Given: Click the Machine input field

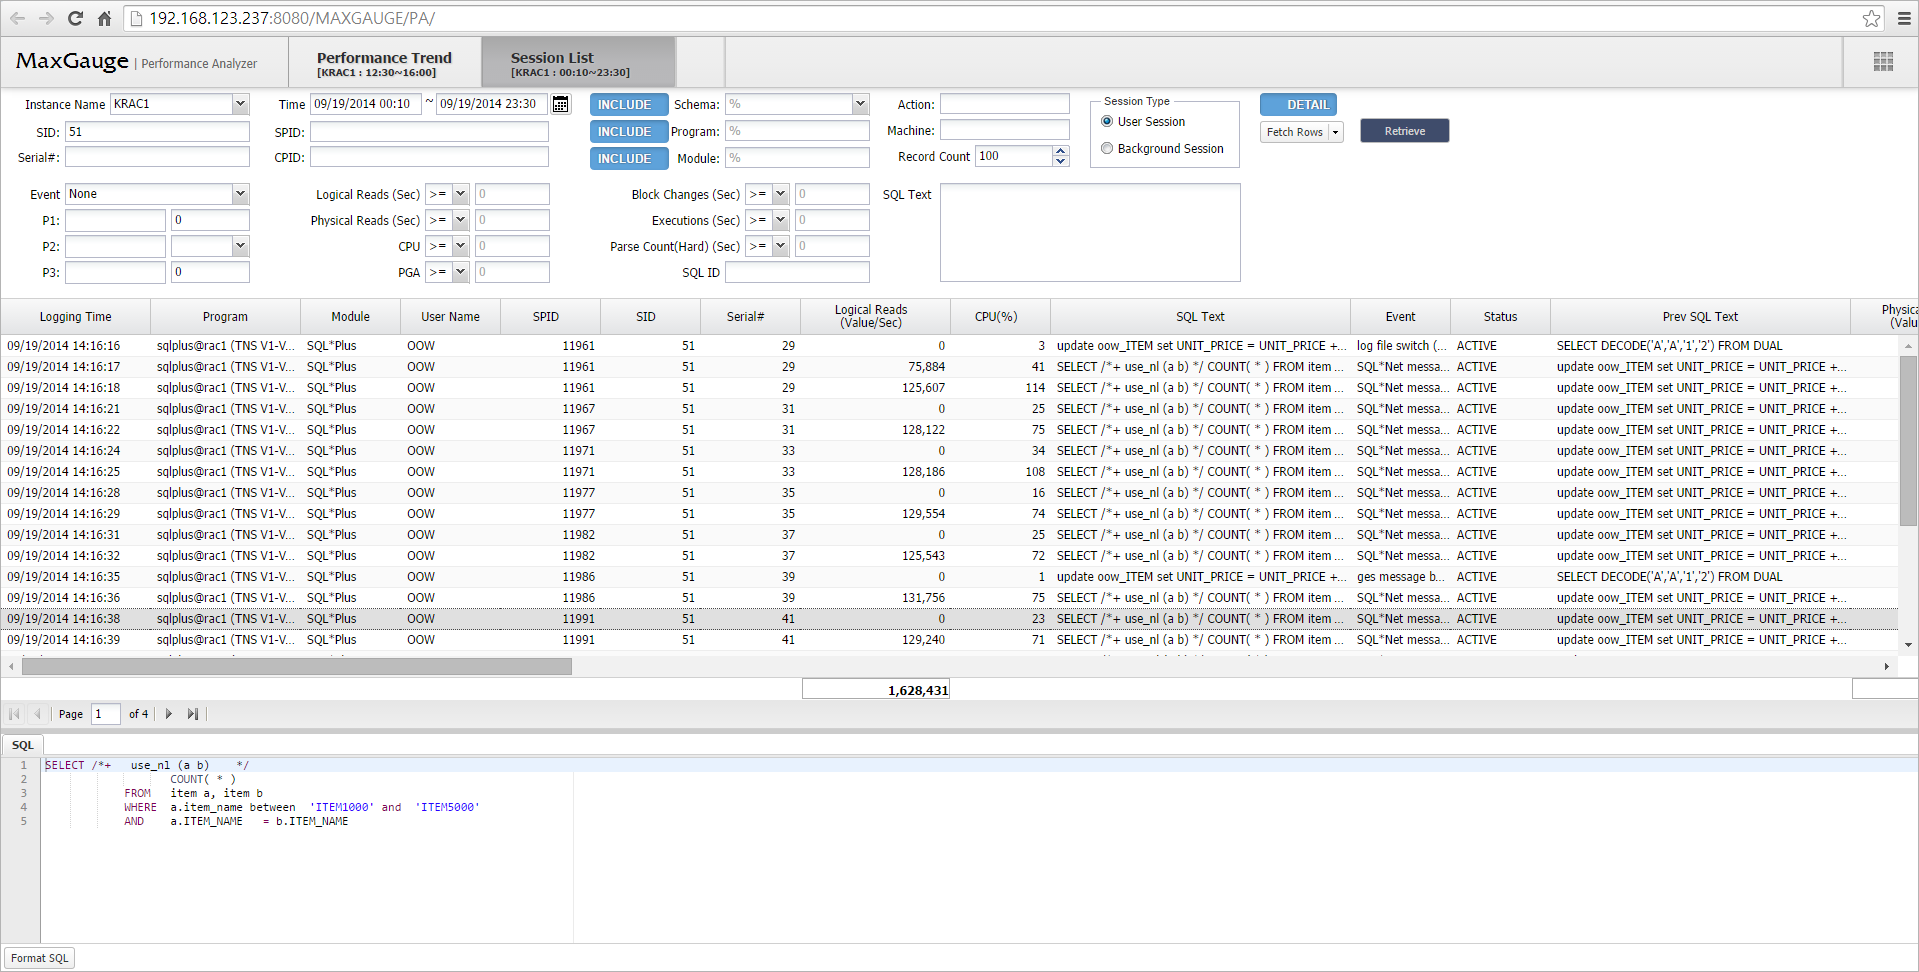Looking at the screenshot, I should (1005, 130).
